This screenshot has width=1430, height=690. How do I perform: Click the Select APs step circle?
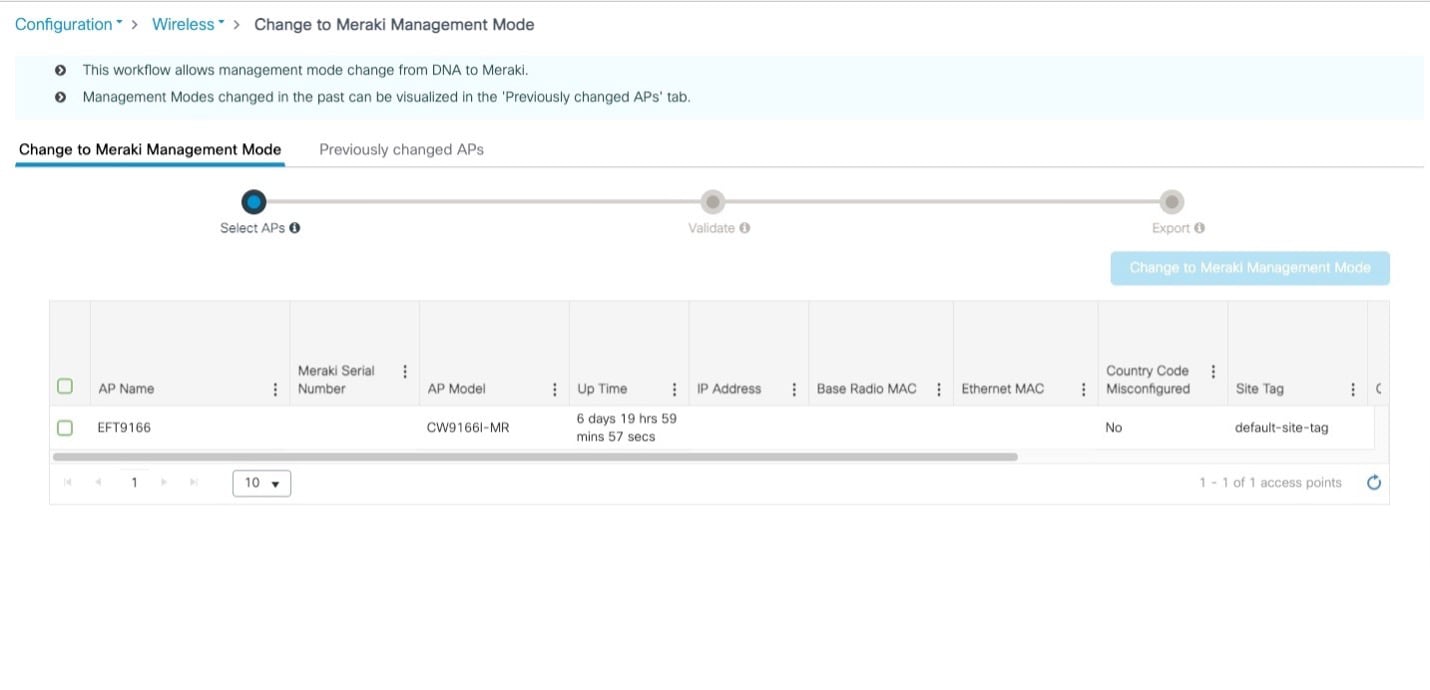tap(254, 202)
